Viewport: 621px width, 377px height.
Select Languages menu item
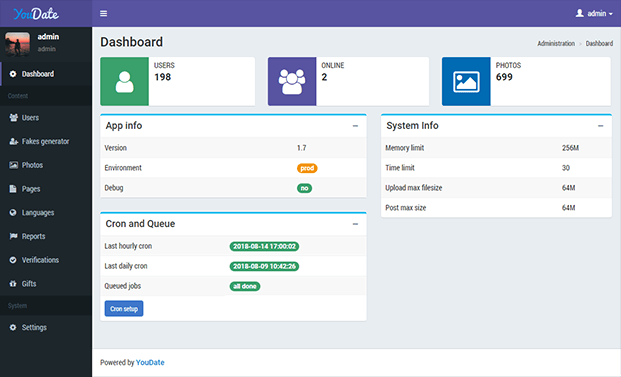click(46, 213)
